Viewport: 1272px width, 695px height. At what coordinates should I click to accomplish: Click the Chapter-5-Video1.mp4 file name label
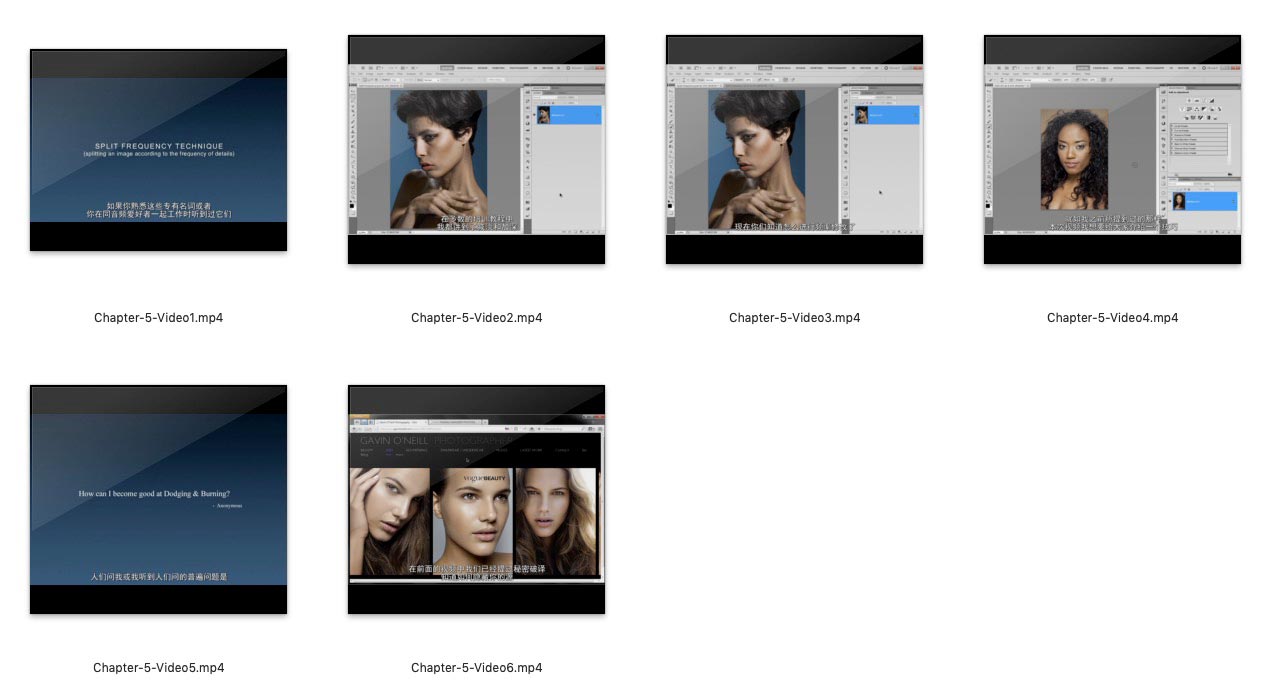[158, 318]
